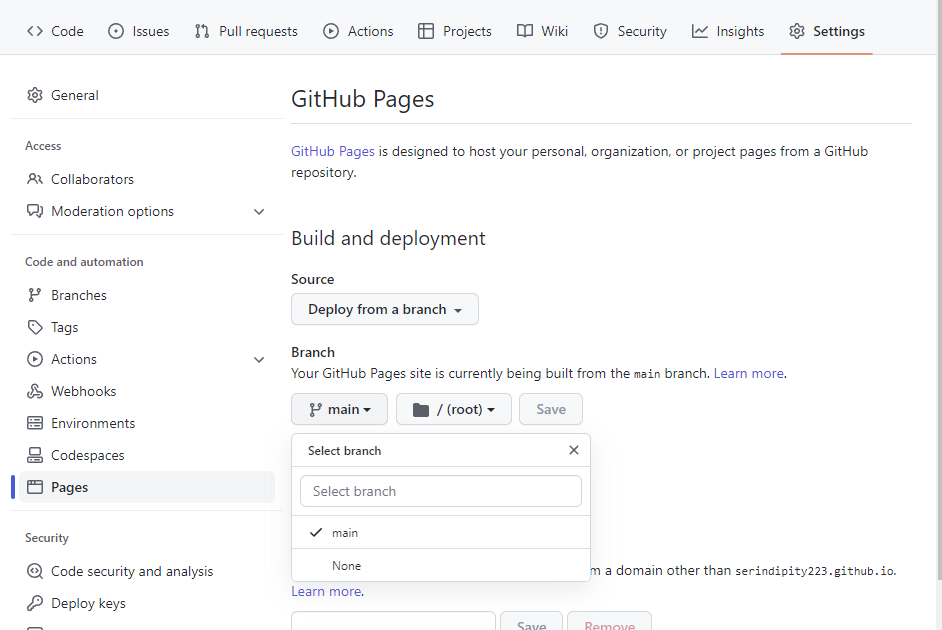Open the / (root) folder dropdown
The width and height of the screenshot is (942, 630).
click(454, 409)
